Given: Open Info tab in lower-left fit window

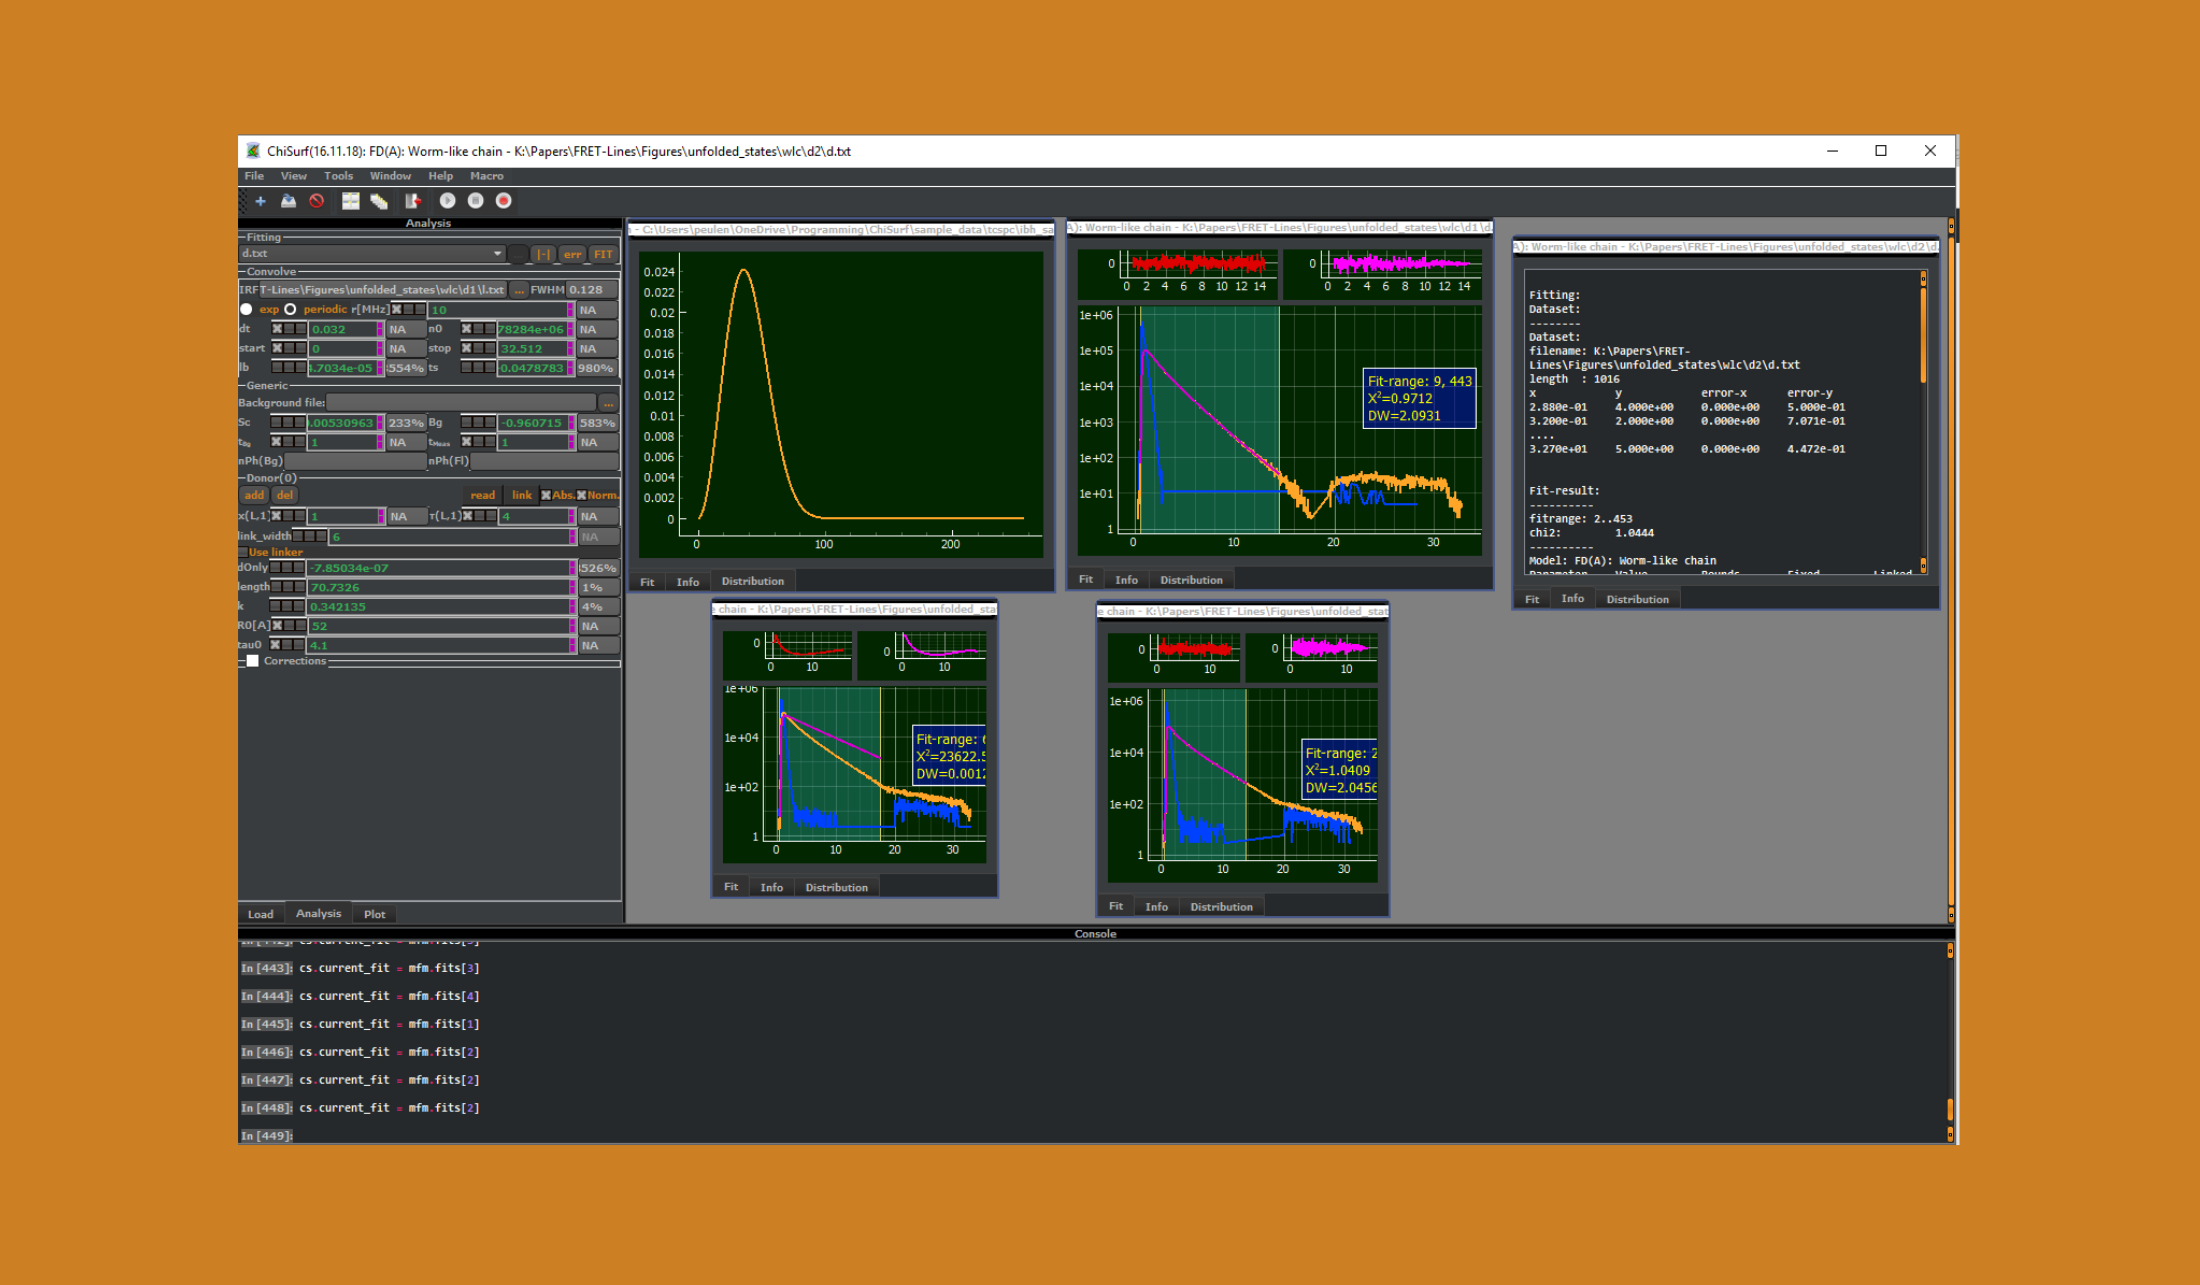Looking at the screenshot, I should 772,887.
